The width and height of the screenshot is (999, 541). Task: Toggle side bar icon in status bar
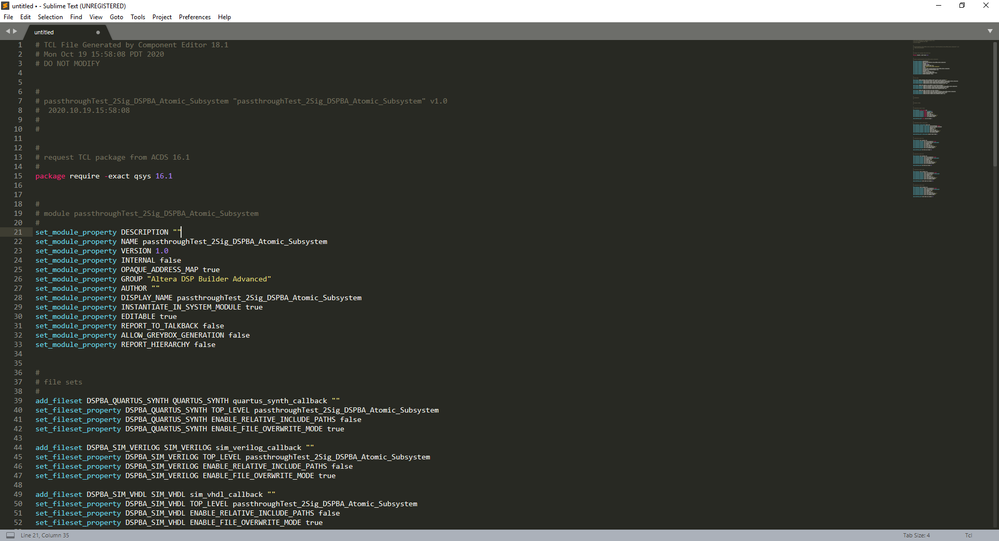click(10, 535)
